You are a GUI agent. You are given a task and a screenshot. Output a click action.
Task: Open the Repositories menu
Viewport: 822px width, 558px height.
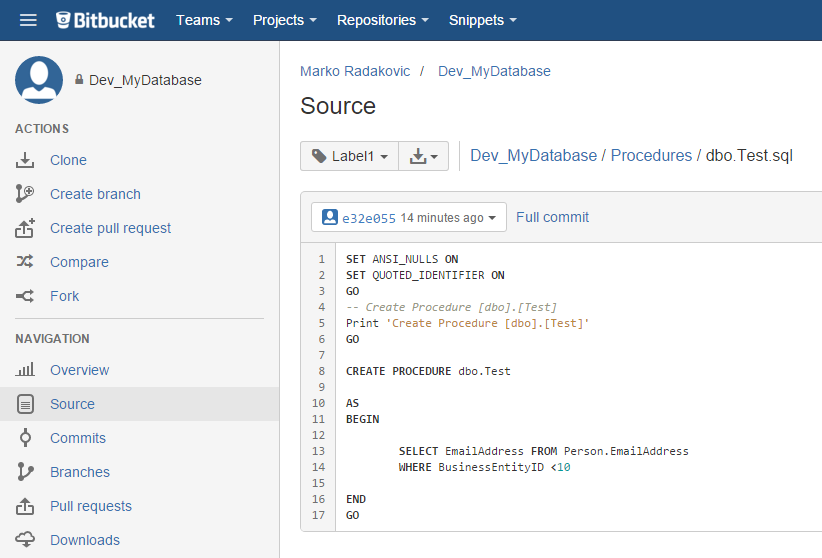coord(382,20)
